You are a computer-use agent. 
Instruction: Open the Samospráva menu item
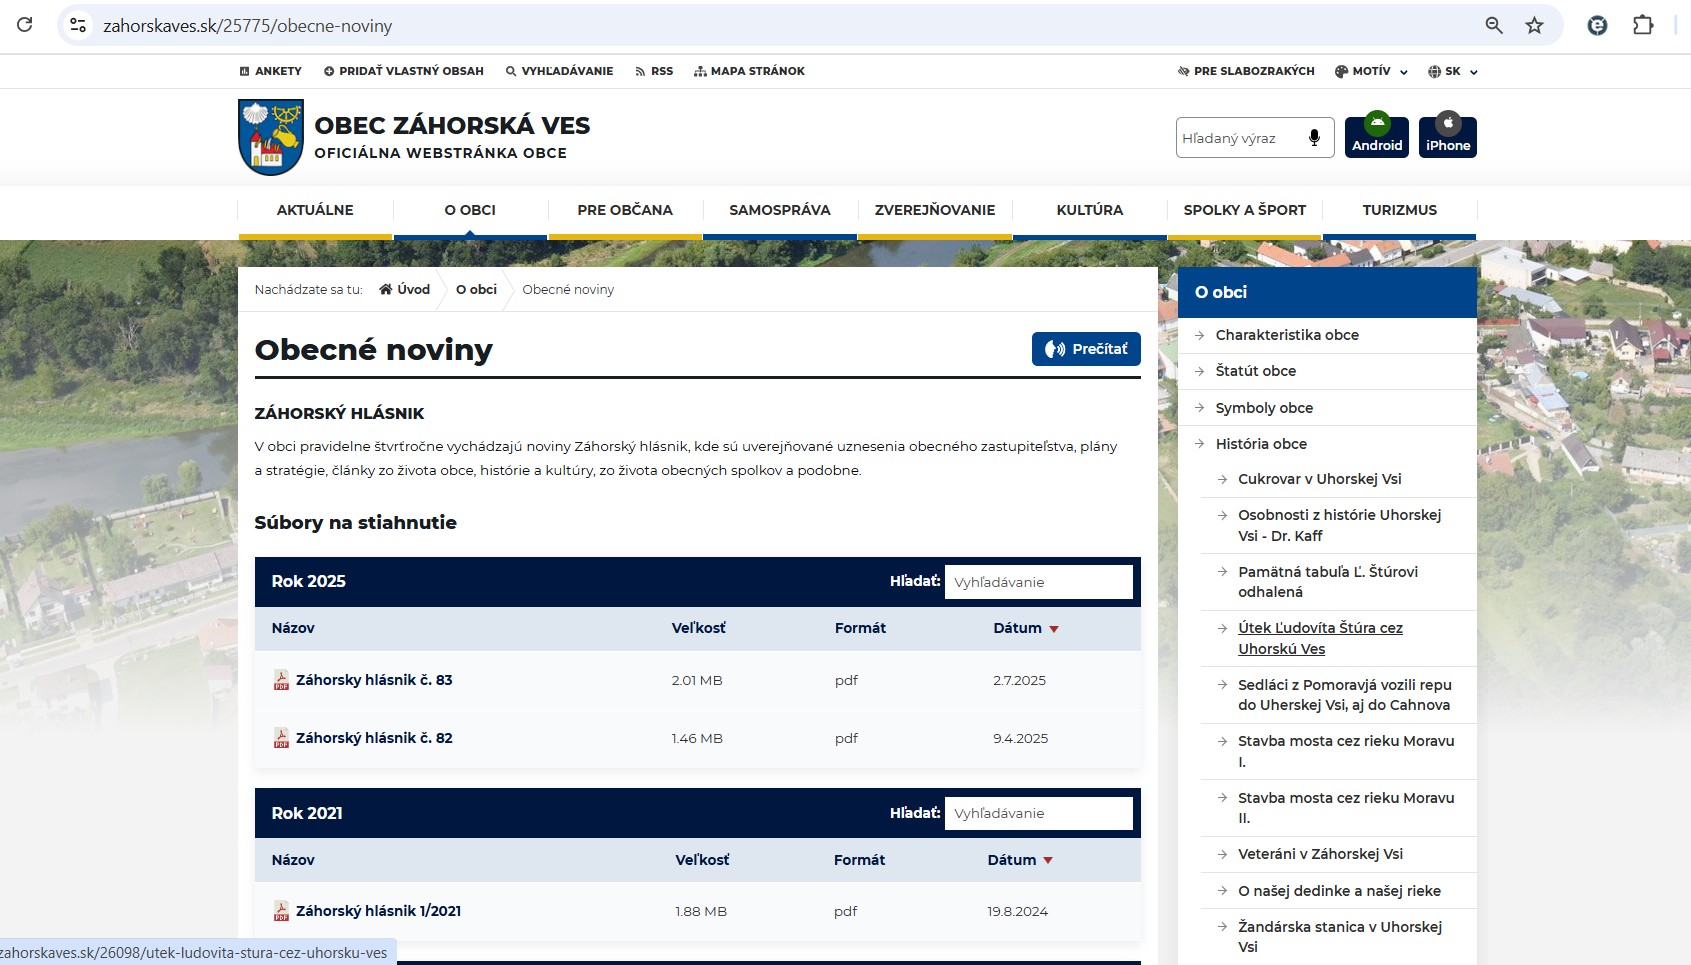779,210
